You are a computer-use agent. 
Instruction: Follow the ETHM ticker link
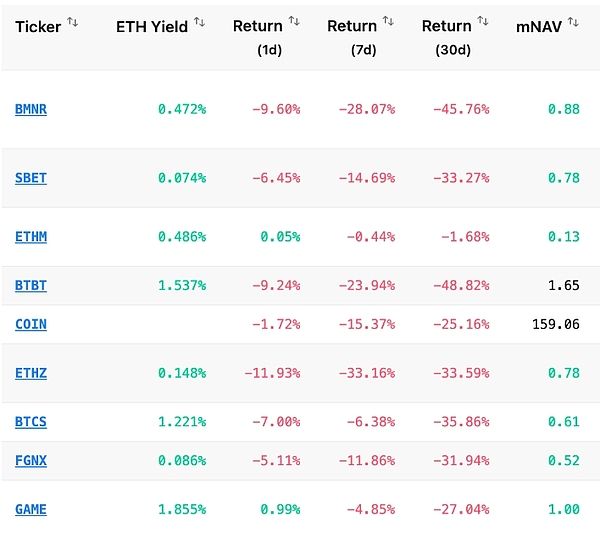31,237
